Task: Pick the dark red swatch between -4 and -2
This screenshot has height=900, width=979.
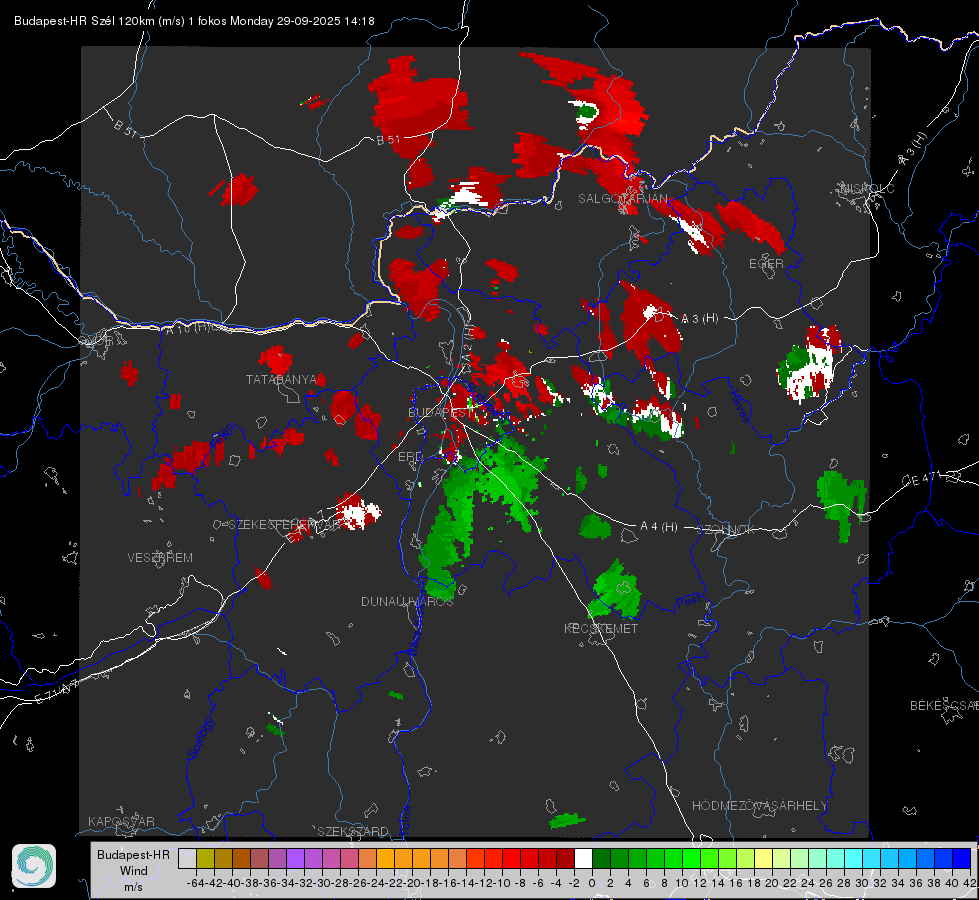Action: pos(566,858)
